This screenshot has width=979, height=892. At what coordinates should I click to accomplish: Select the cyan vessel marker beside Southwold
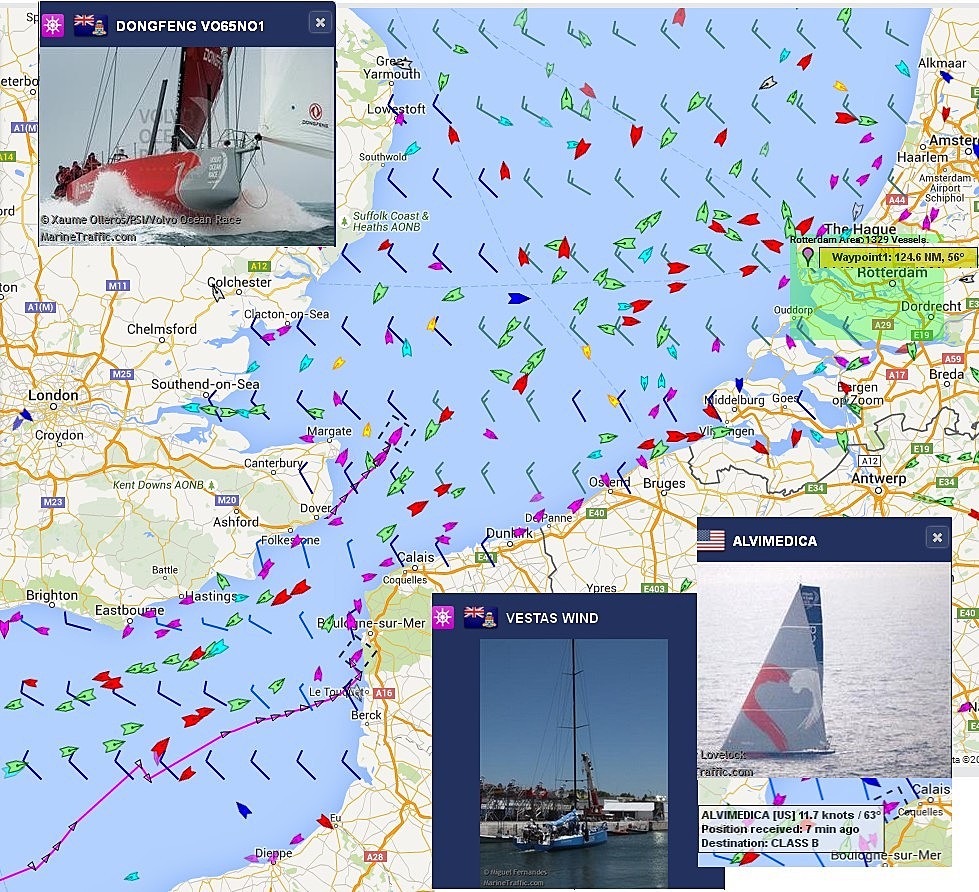pyautogui.click(x=412, y=149)
